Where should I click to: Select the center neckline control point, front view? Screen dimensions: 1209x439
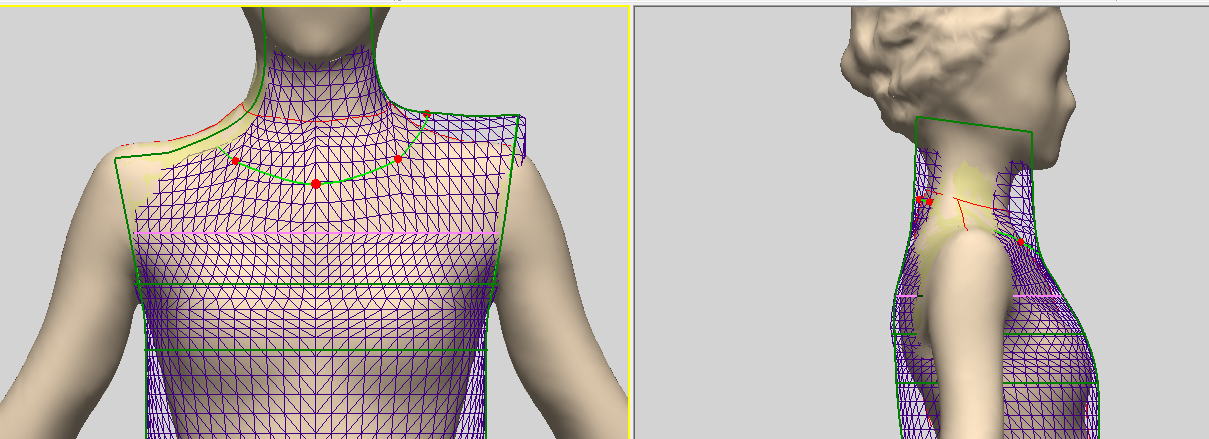(316, 184)
